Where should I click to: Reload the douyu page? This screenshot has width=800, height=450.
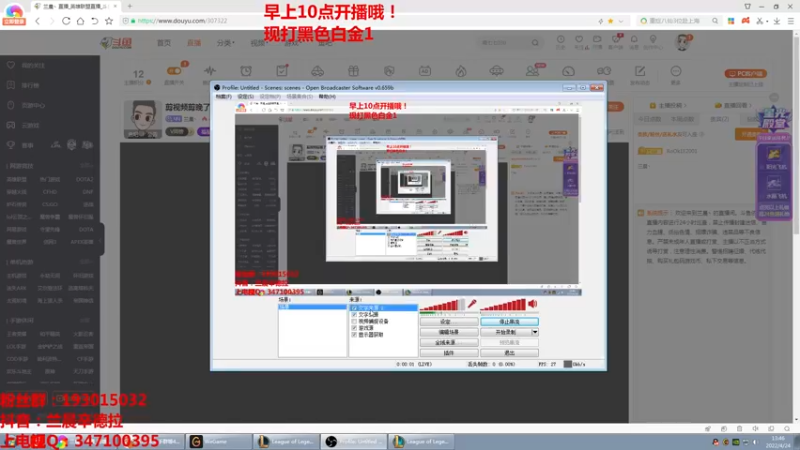click(66, 21)
